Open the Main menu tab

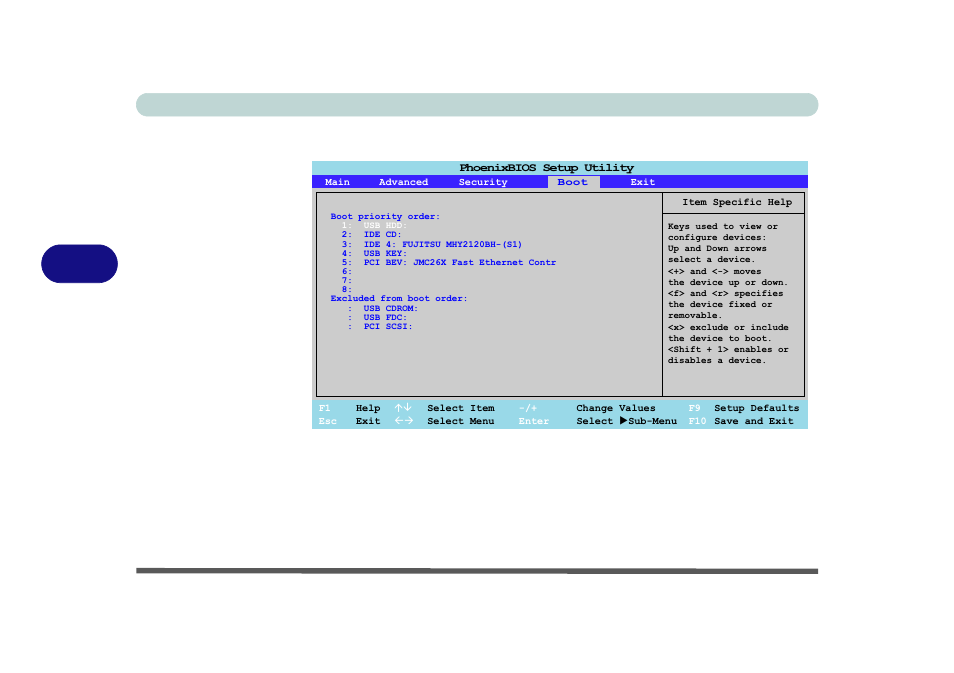point(337,182)
